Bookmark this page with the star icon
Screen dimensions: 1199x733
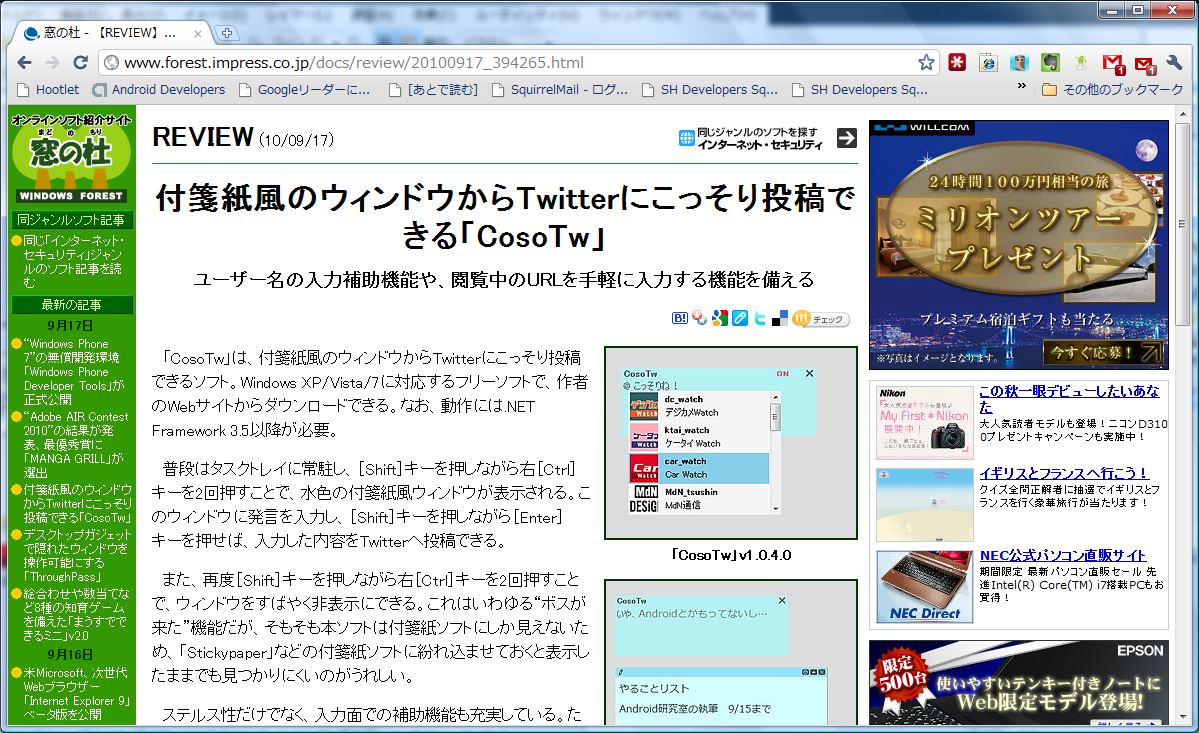(926, 63)
